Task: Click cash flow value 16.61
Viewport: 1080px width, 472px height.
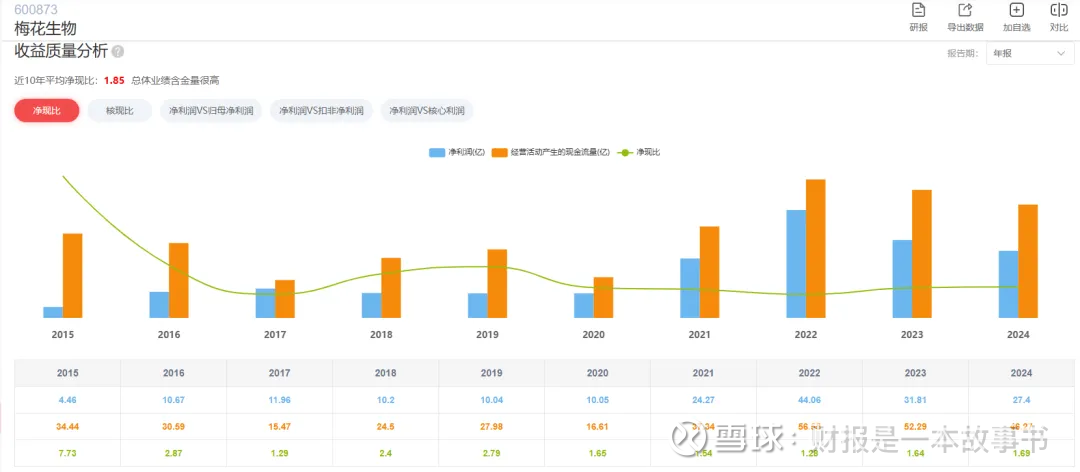Action: (x=598, y=427)
